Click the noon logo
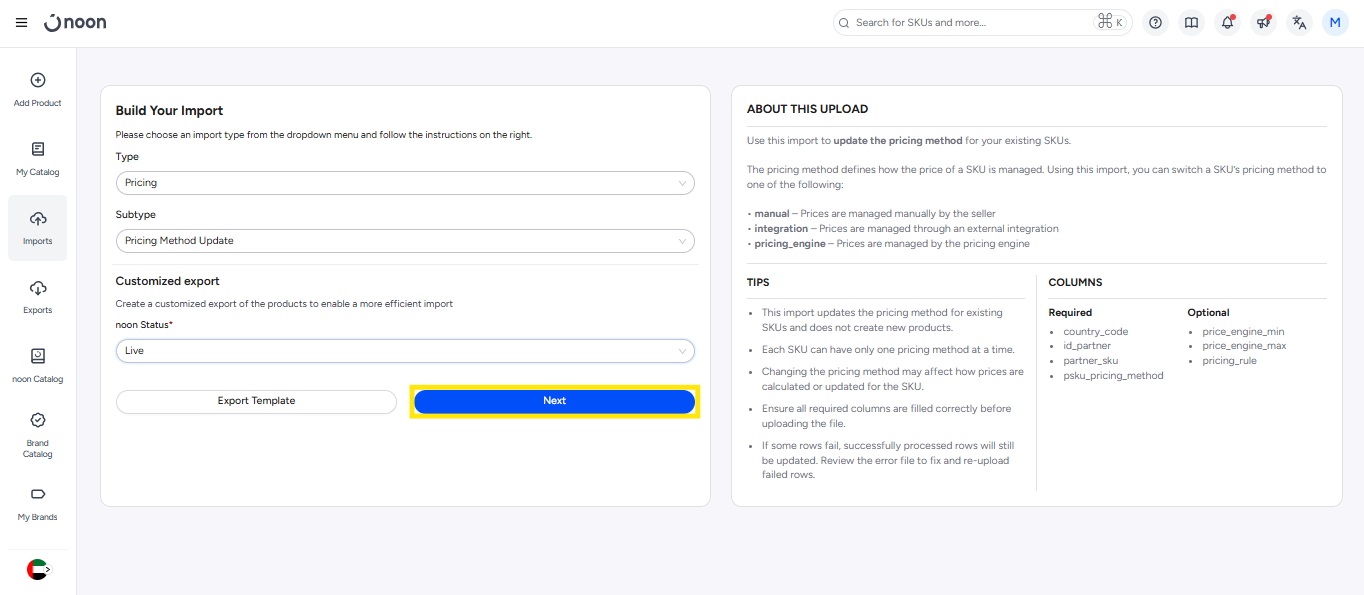Image resolution: width=1364 pixels, height=595 pixels. (x=76, y=22)
